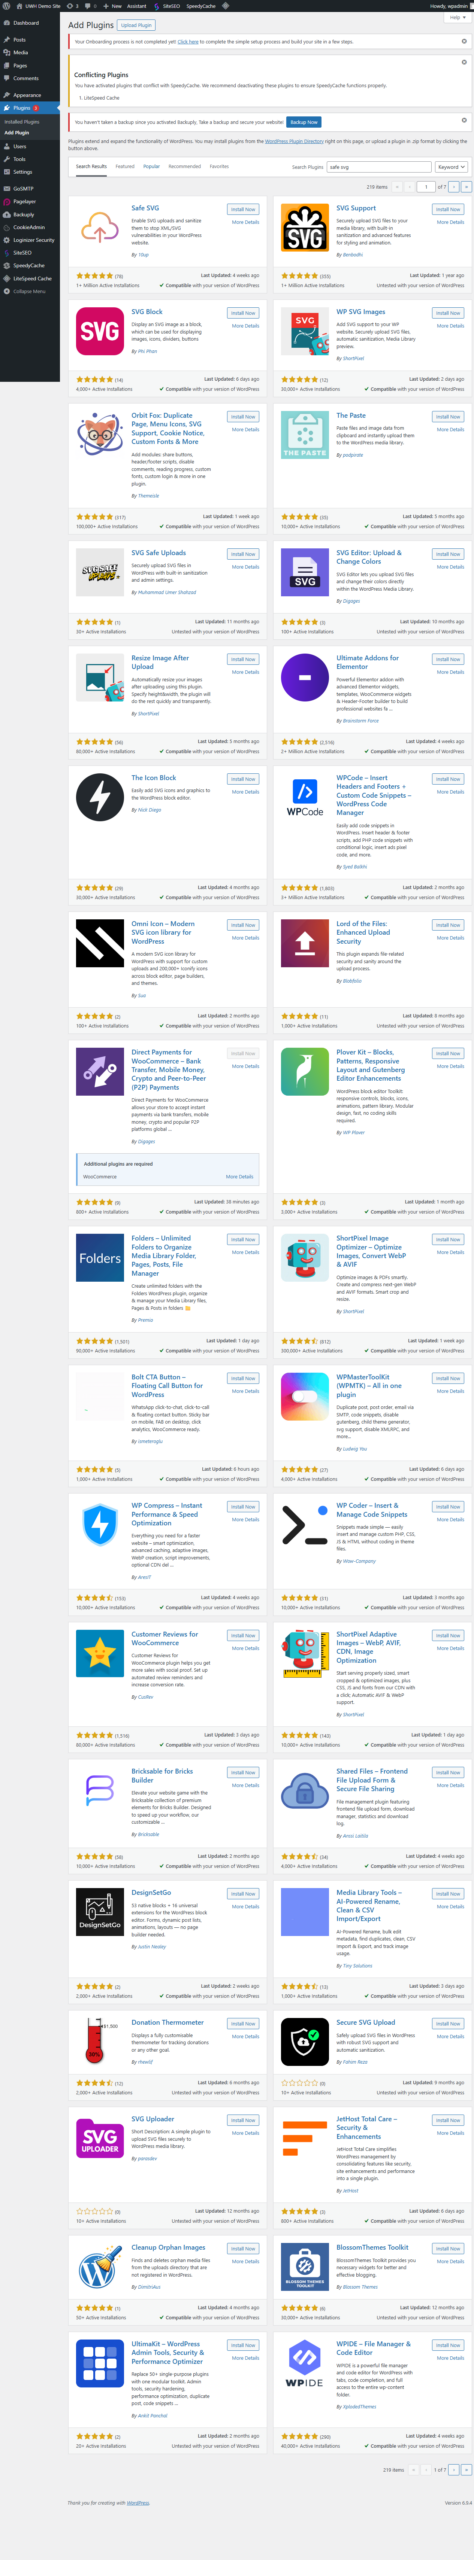The height and width of the screenshot is (2560, 474).
Task: Click the diamond LiteSpeed icon in admin bar
Action: pyautogui.click(x=226, y=6)
